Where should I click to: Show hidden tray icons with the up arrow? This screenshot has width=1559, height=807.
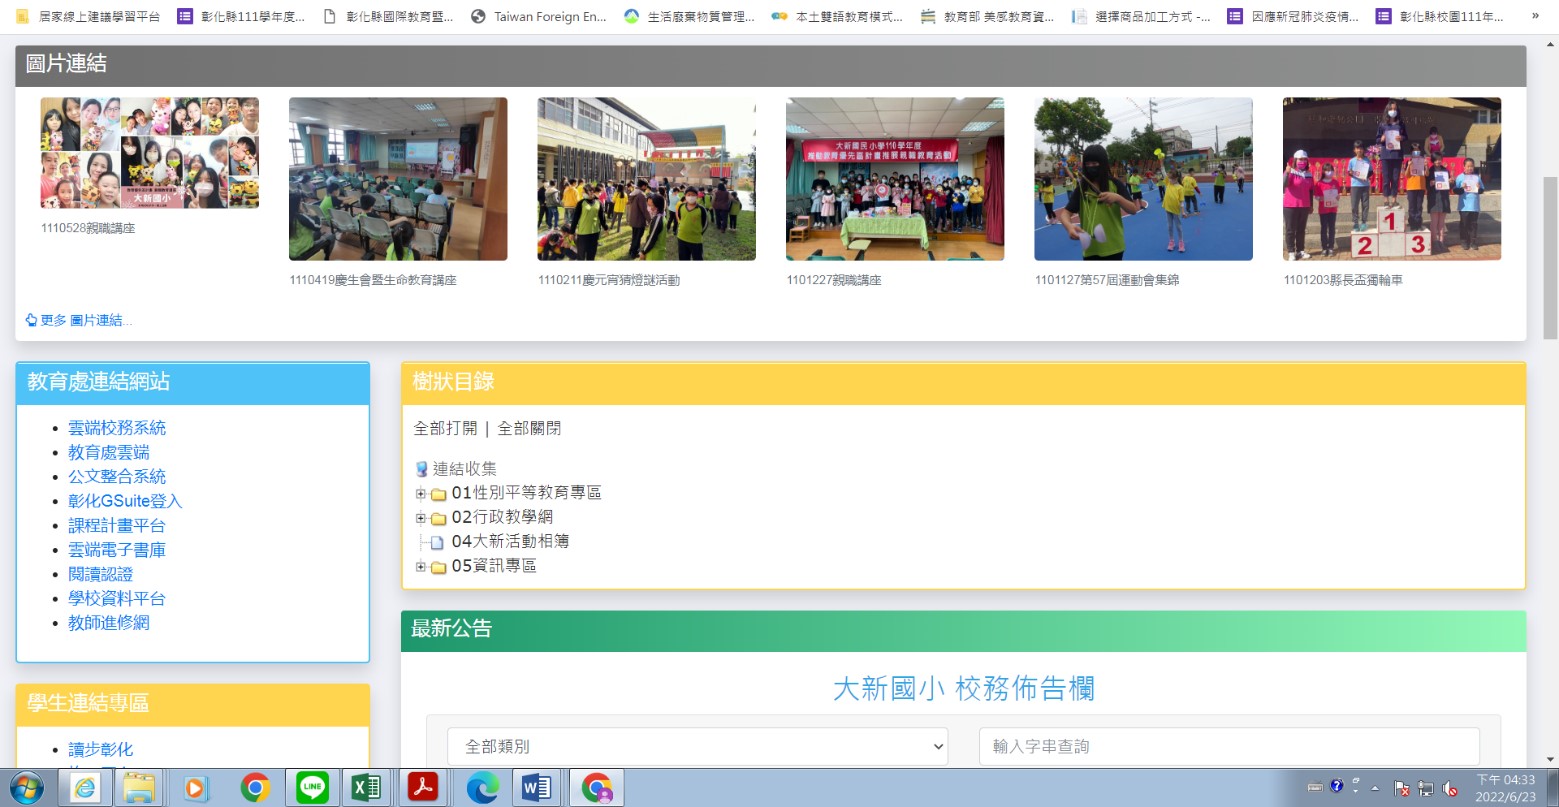1375,787
